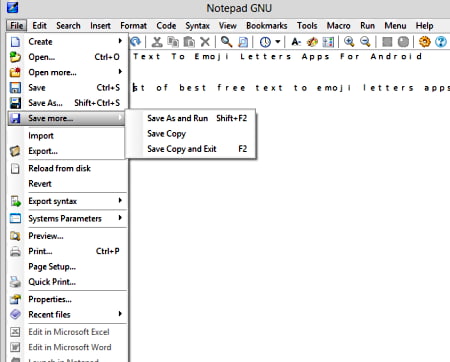Open the Tools menu
The height and width of the screenshot is (362, 450).
click(x=307, y=25)
